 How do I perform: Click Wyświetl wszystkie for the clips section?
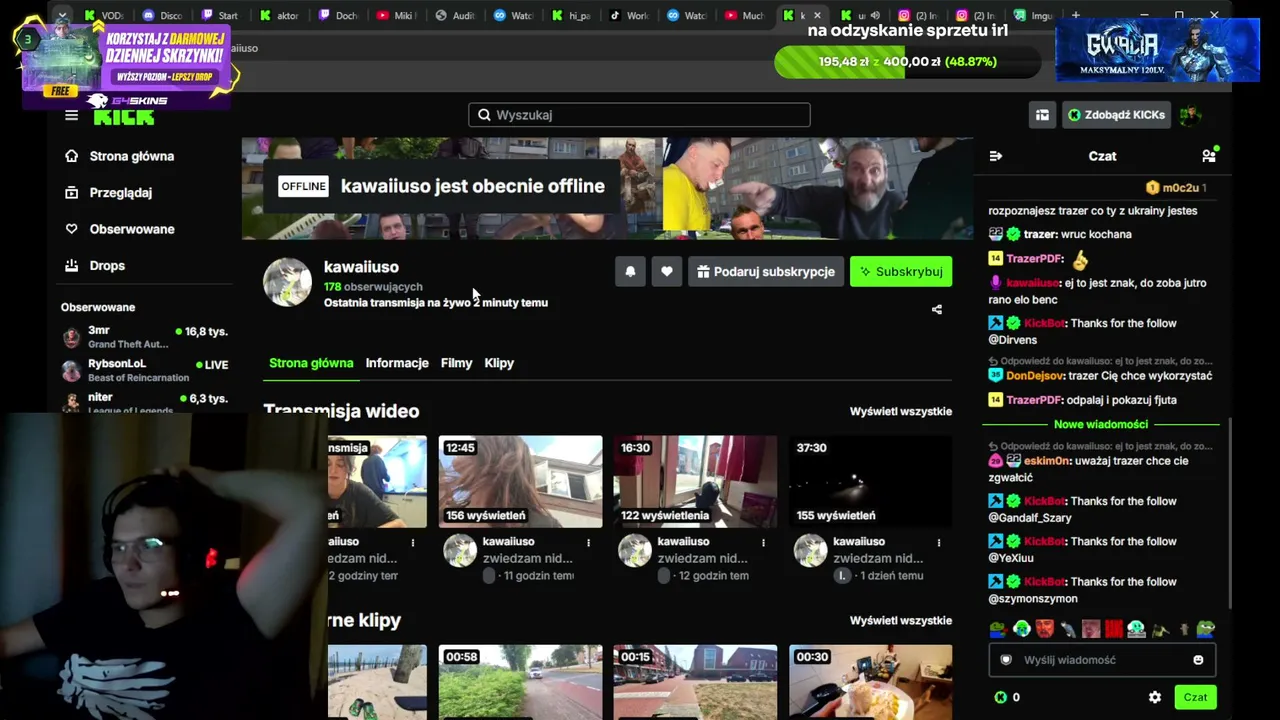[x=901, y=620]
